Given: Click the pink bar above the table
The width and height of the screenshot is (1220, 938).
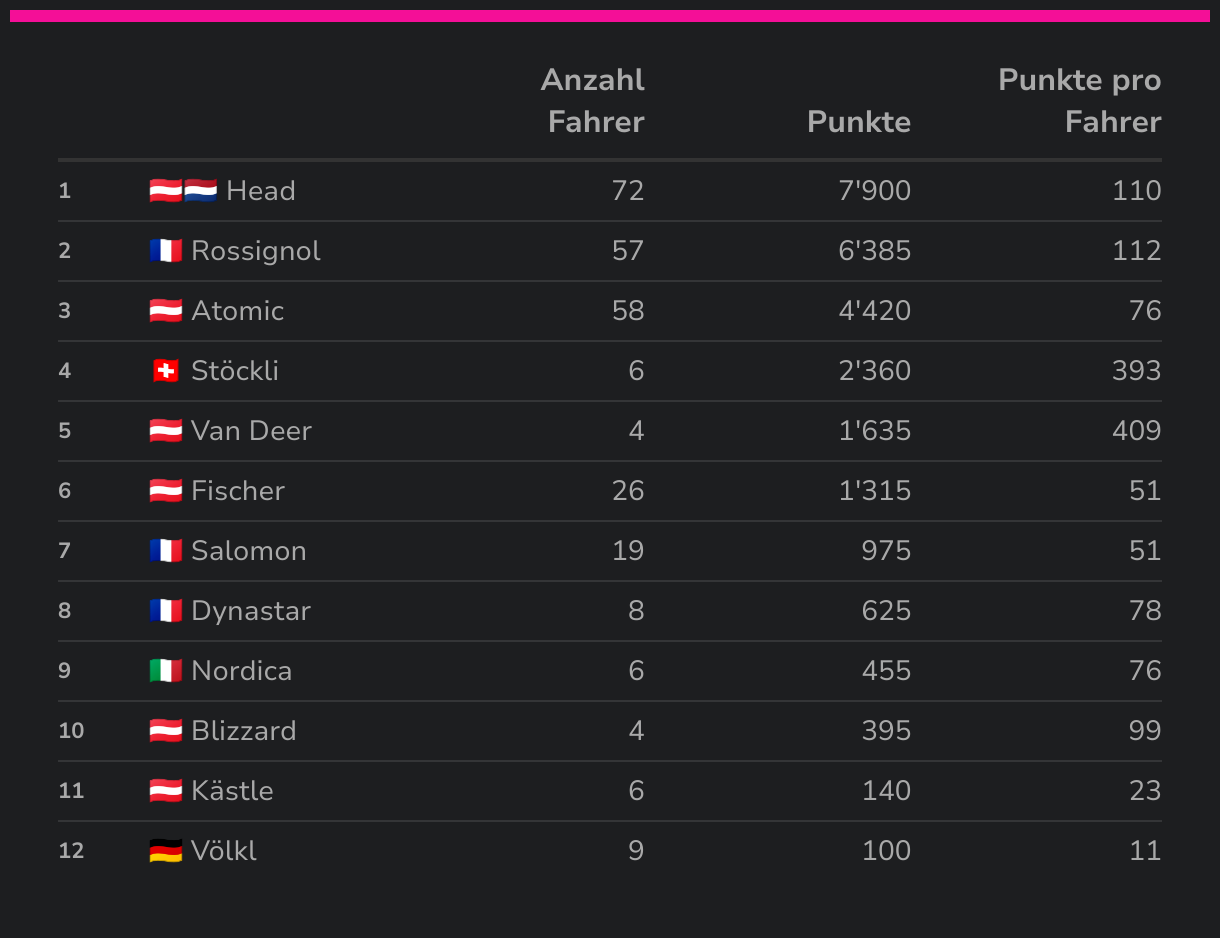Looking at the screenshot, I should [610, 16].
